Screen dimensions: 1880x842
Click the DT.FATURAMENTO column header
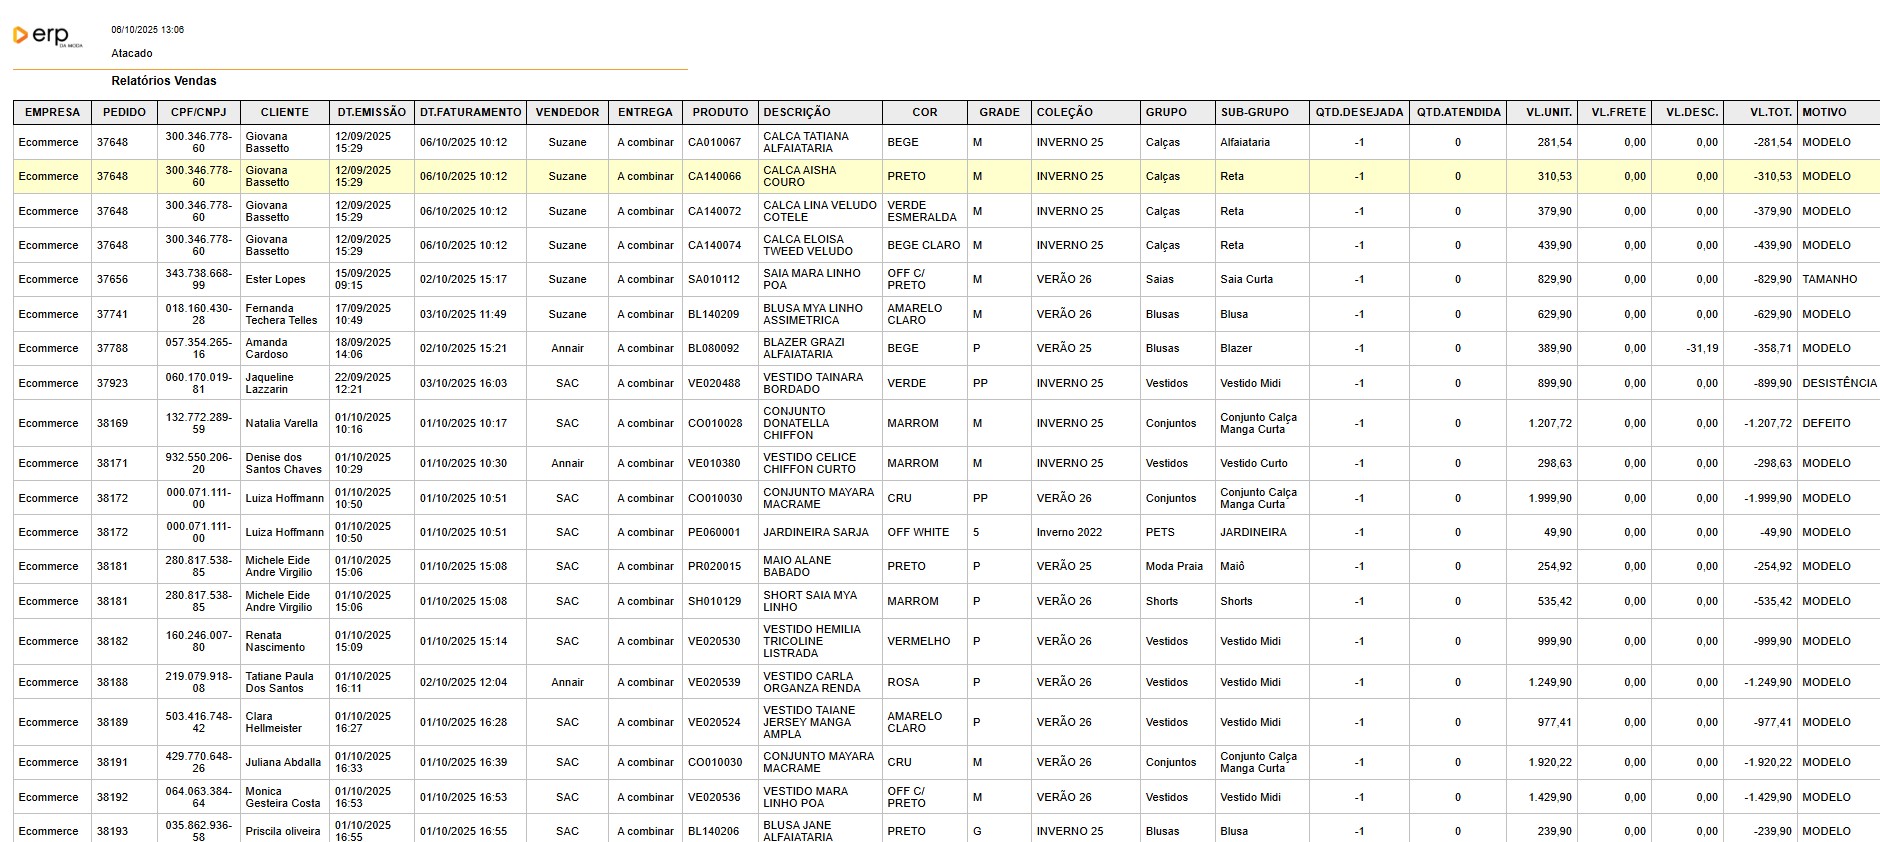tap(470, 113)
